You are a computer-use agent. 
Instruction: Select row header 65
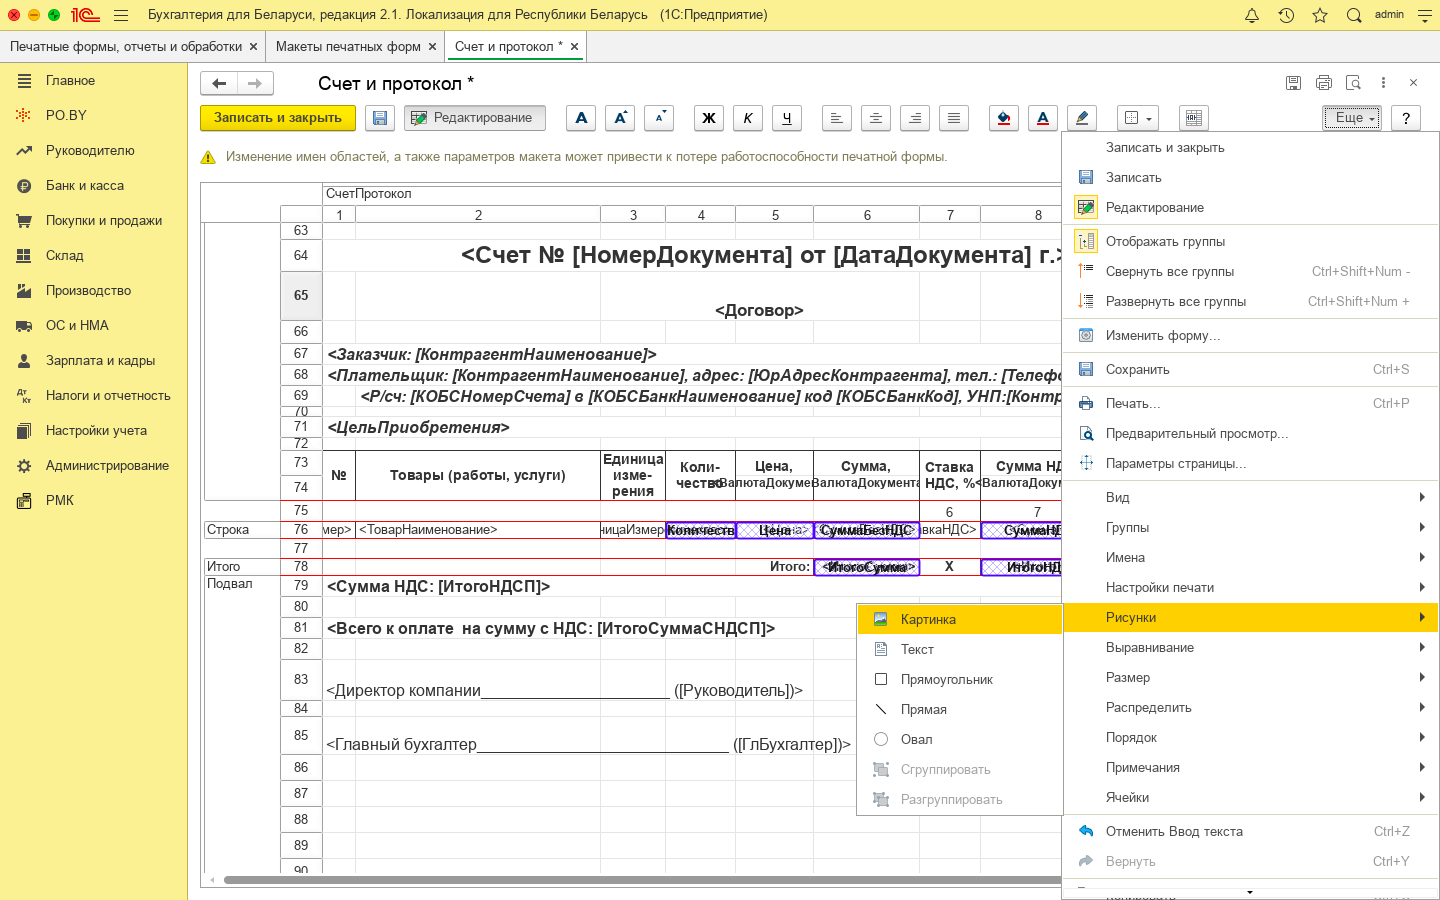coord(301,295)
